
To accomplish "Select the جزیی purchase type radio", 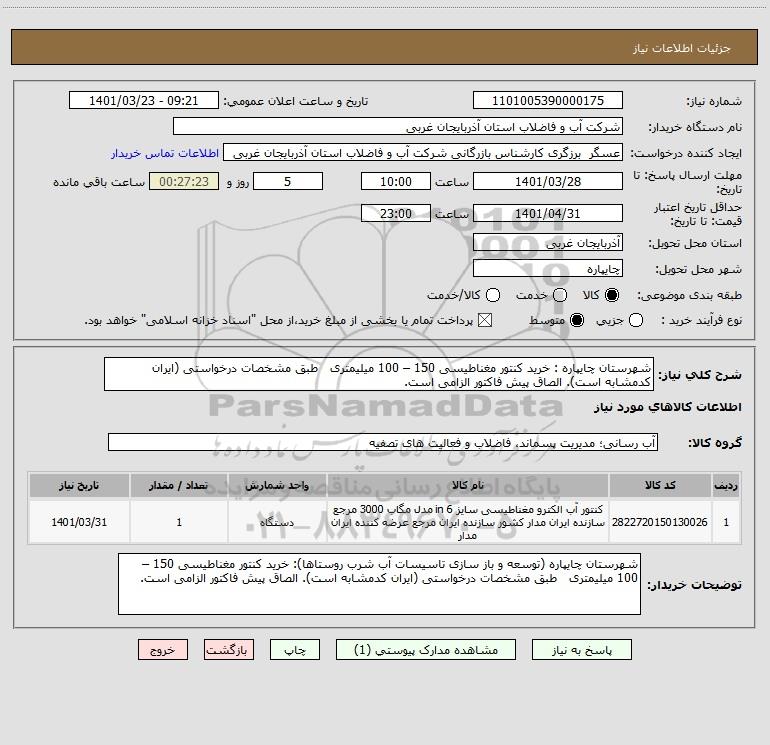I will point(636,320).
